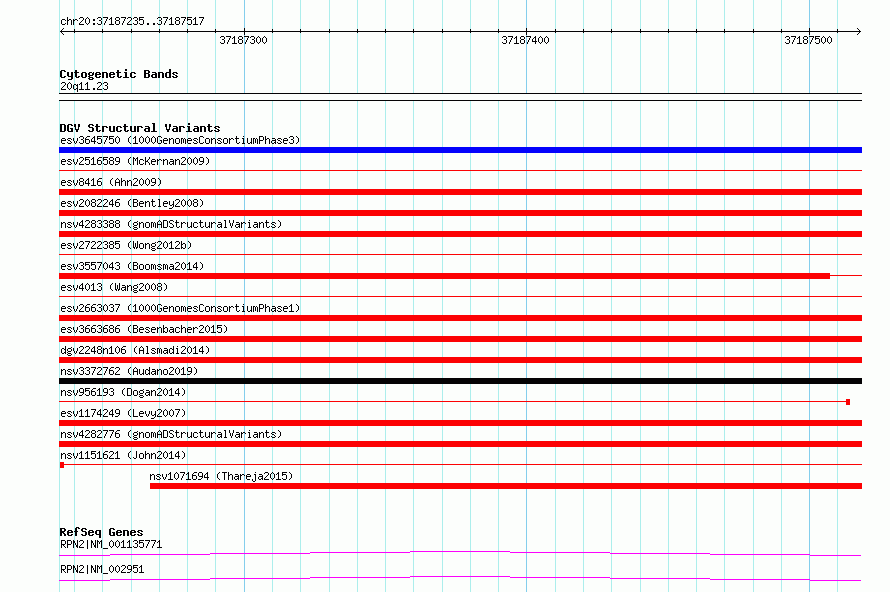
Task: Select variant label esv1174249 (Levy2007)
Action: tap(123, 413)
